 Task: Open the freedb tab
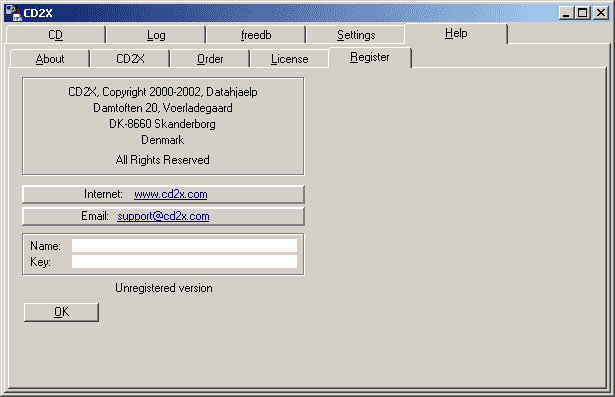(x=256, y=35)
